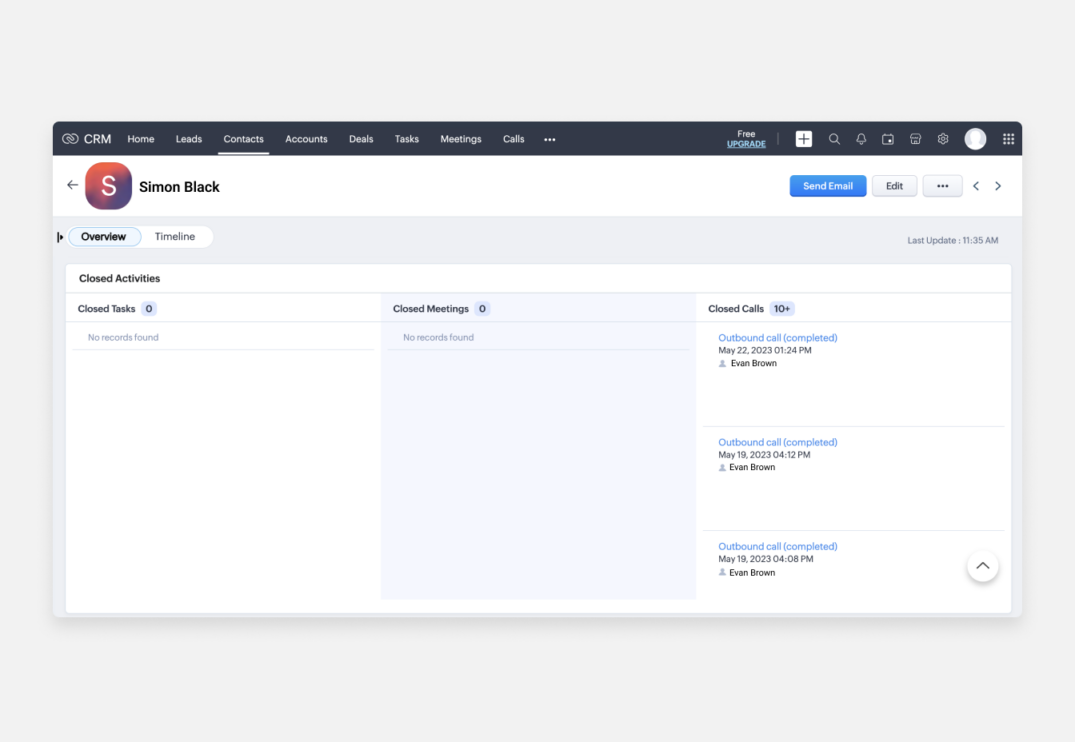Click the scroll-to-top circular arrow button
This screenshot has height=742, width=1075.
(983, 566)
